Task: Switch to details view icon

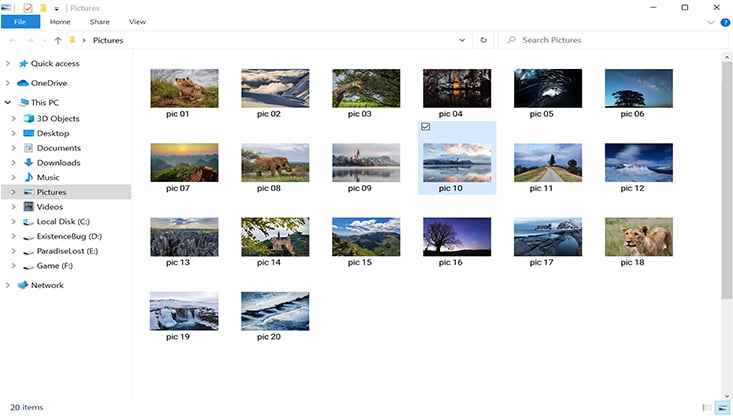Action: tap(708, 407)
